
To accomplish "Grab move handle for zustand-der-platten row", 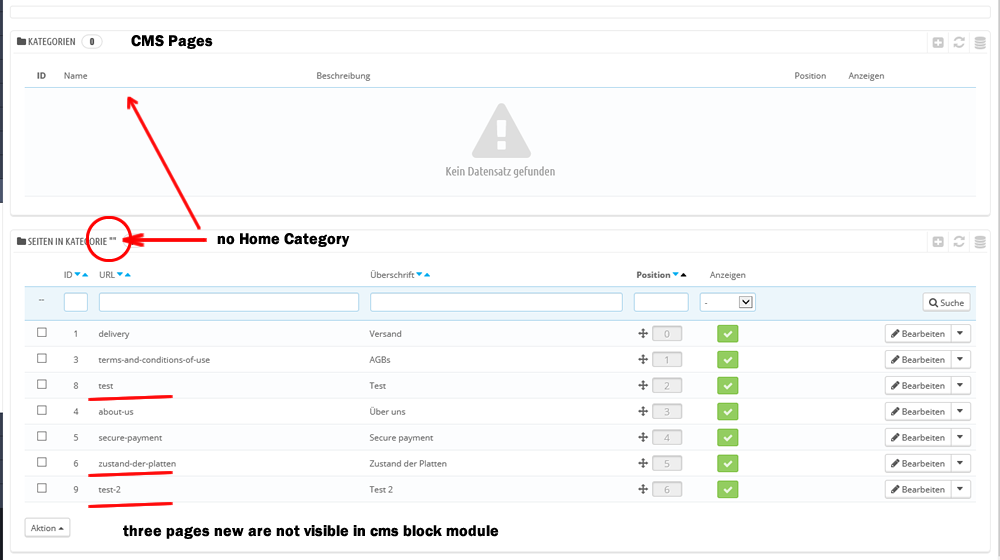I will point(643,463).
